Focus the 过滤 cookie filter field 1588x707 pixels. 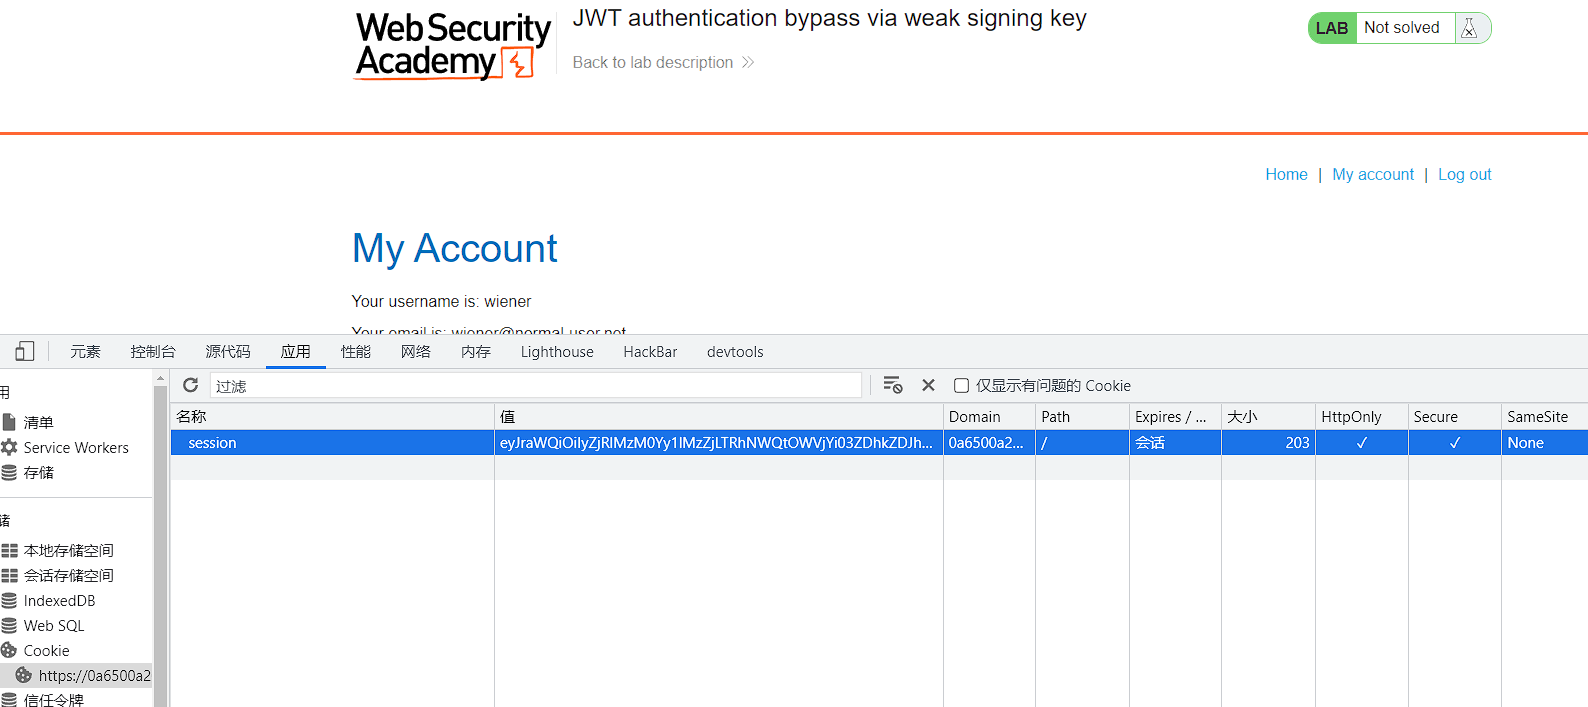click(536, 385)
